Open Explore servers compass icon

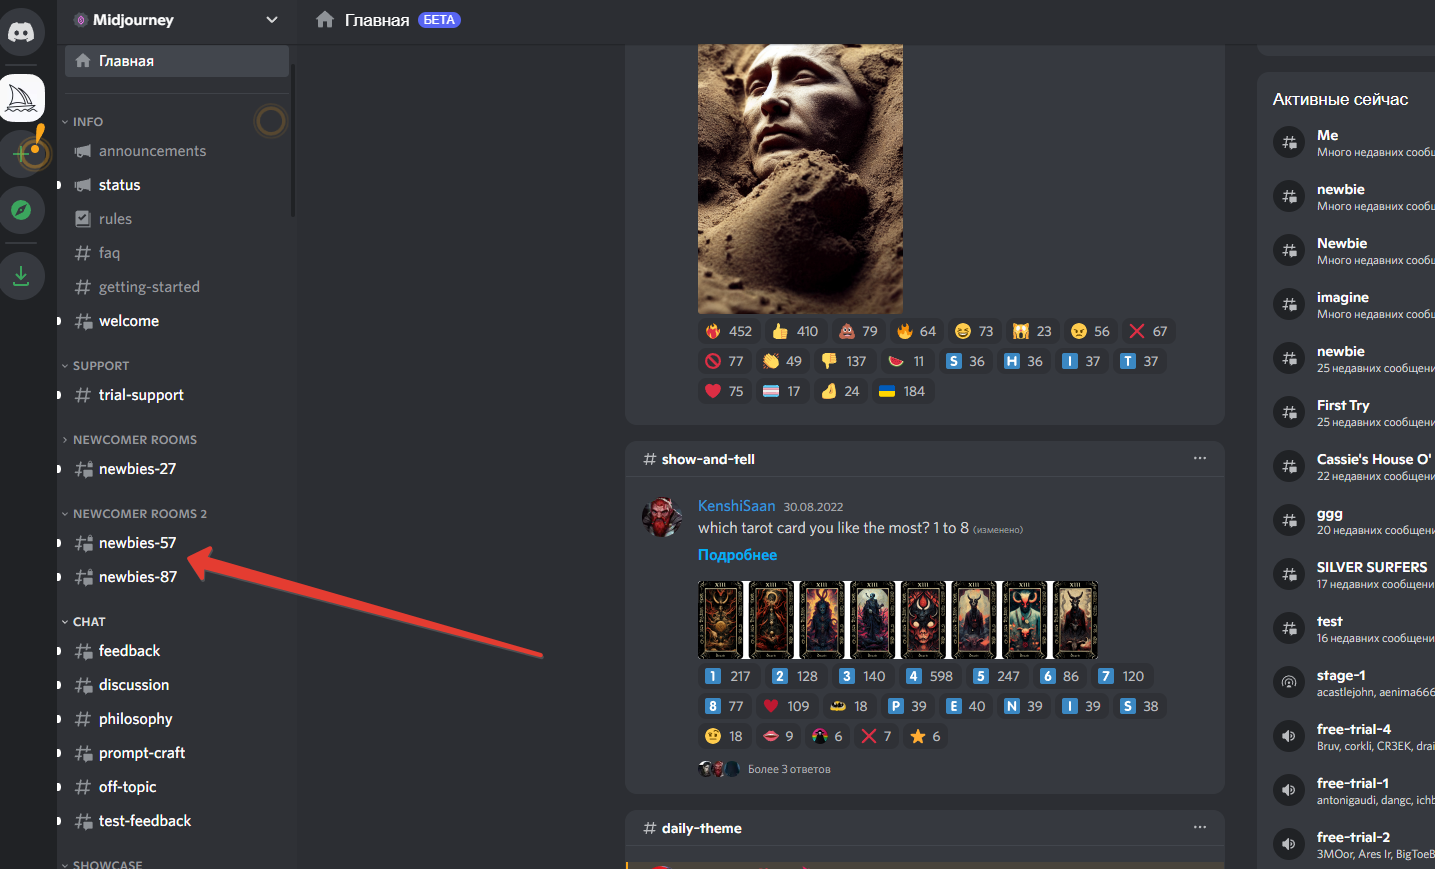(x=22, y=210)
